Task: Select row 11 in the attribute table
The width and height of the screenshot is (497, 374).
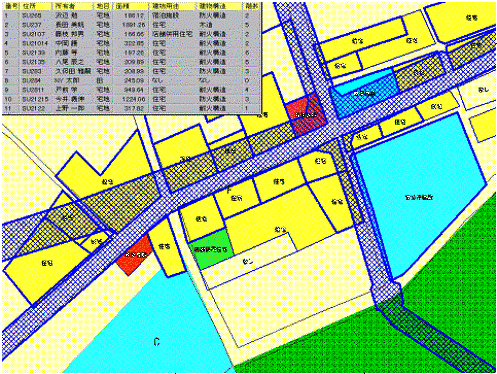Action: pyautogui.click(x=131, y=108)
